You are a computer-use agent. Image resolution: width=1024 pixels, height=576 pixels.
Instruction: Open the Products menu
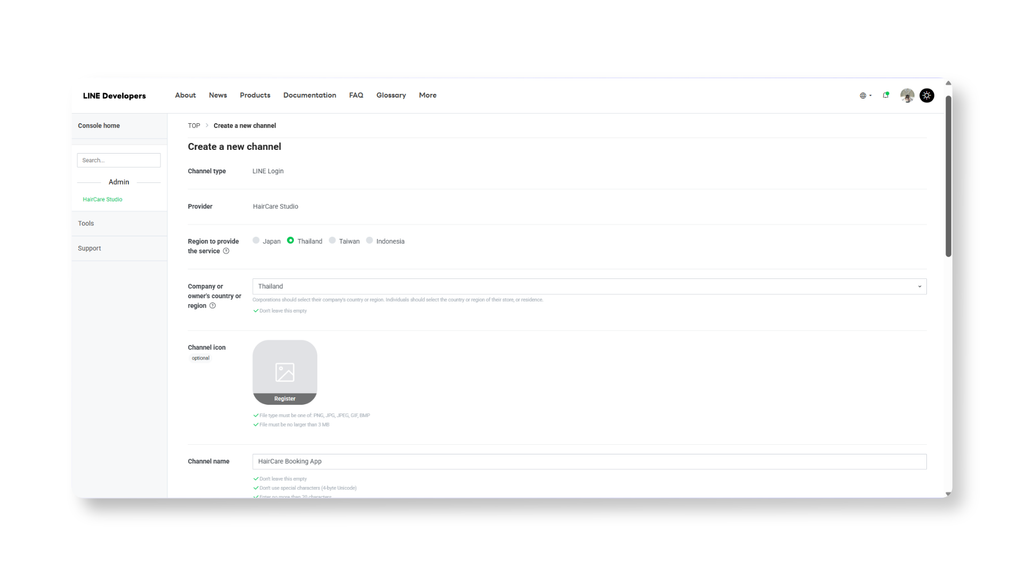[x=255, y=95]
